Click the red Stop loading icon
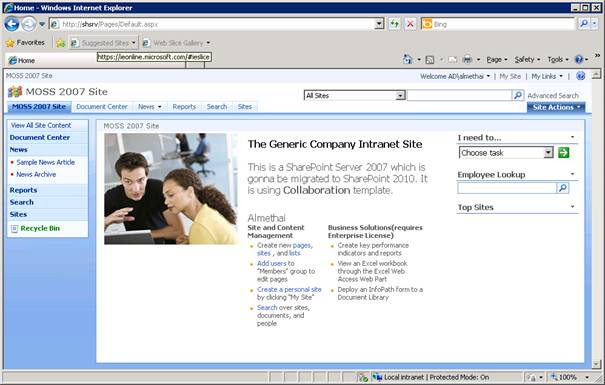605x385 pixels. pos(410,24)
